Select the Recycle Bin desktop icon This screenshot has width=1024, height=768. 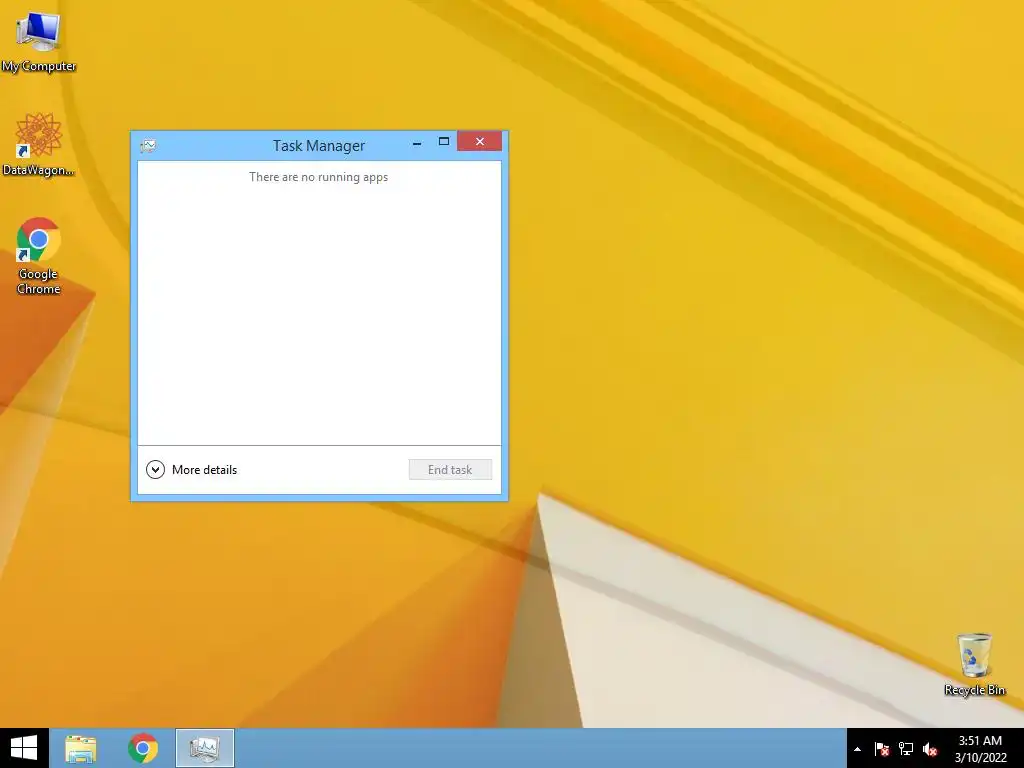[x=974, y=664]
